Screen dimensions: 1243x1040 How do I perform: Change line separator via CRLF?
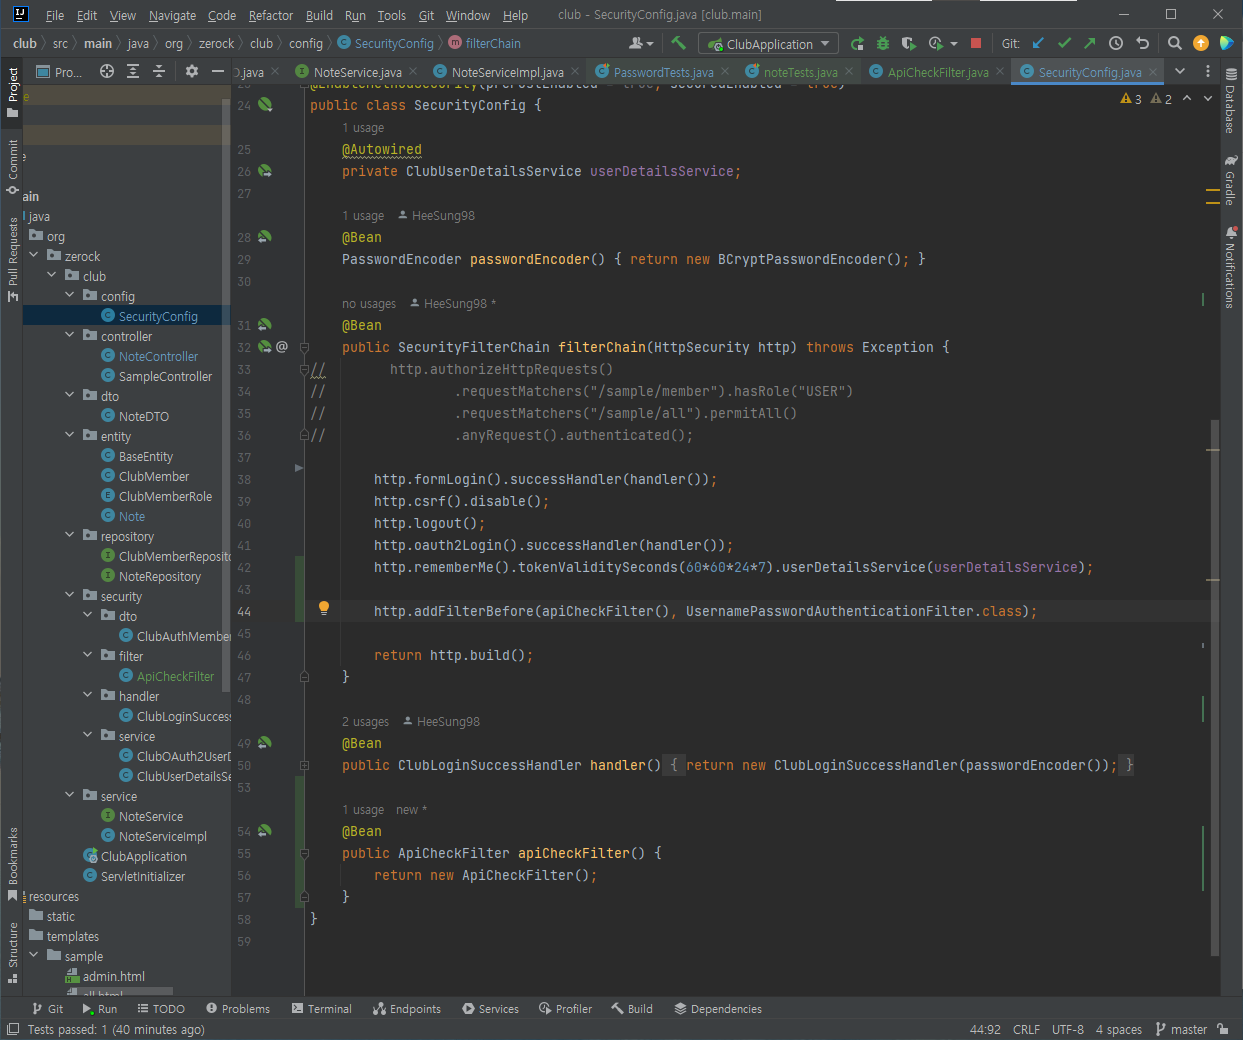click(x=1026, y=1029)
